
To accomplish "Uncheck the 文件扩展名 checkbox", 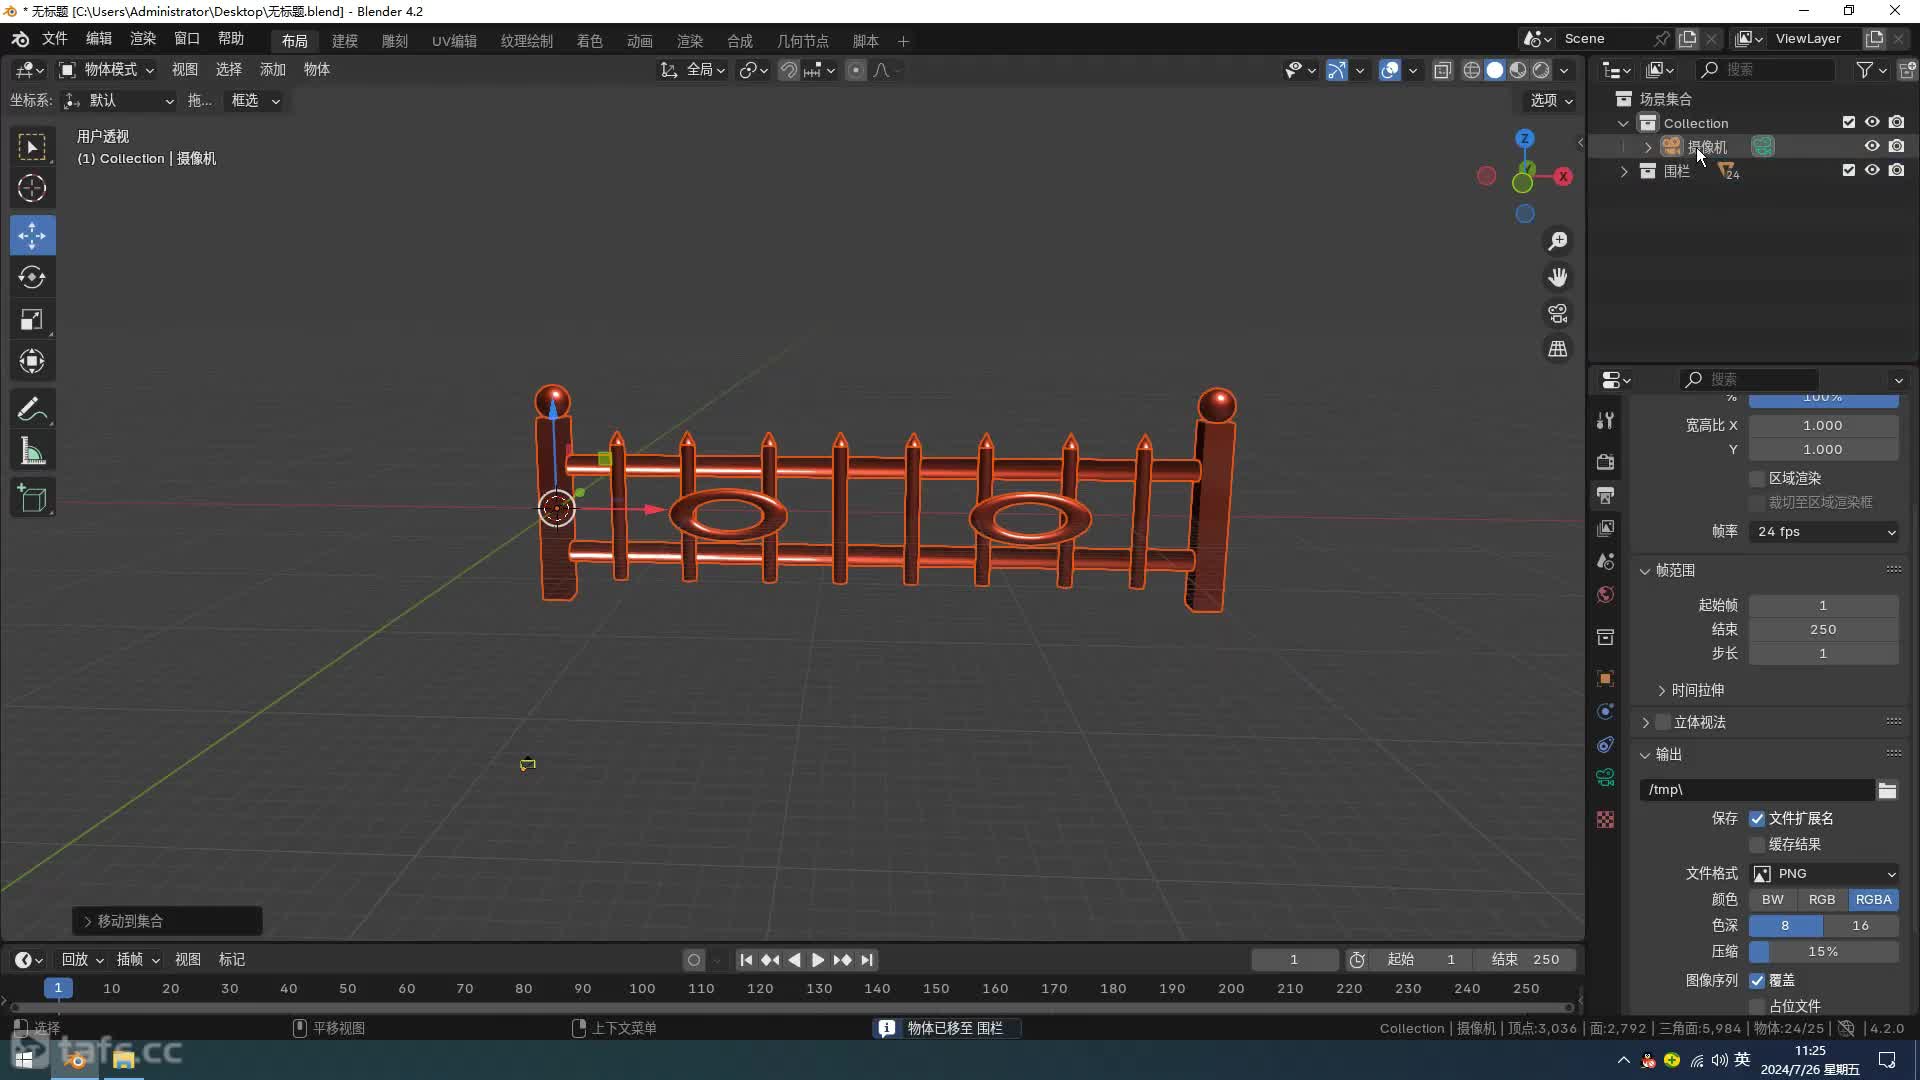I will tap(1757, 819).
